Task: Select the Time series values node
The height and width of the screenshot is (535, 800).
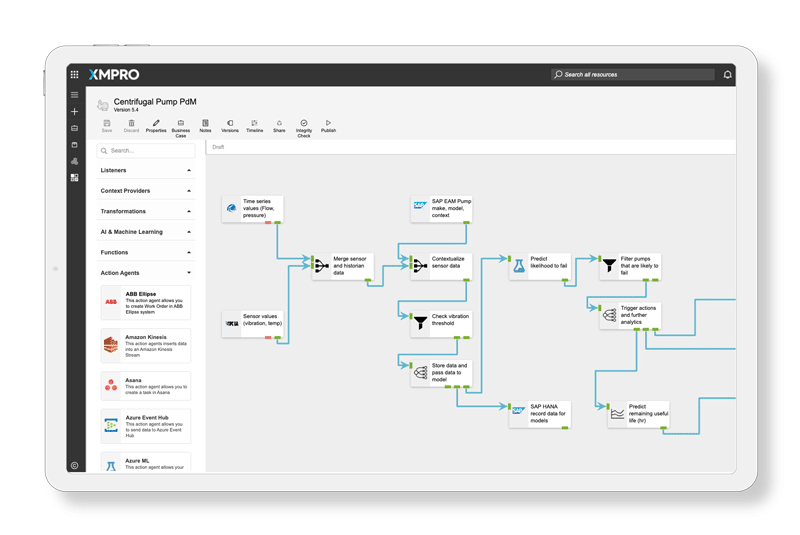Action: click(253, 209)
